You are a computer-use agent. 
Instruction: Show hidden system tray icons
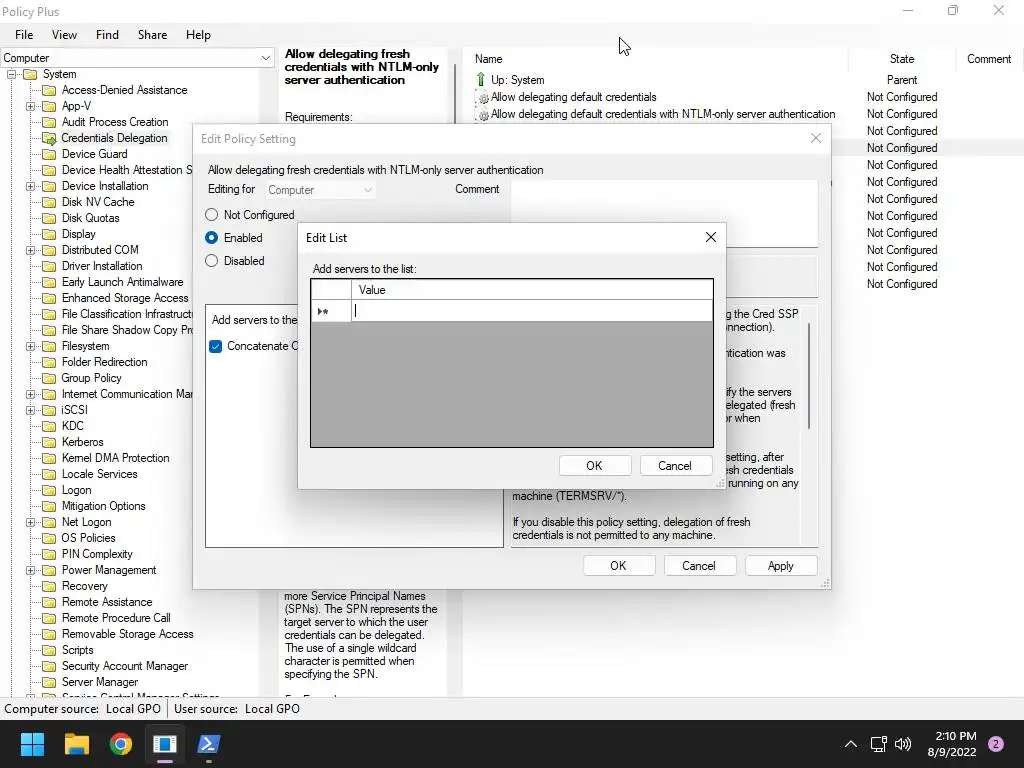click(850, 744)
